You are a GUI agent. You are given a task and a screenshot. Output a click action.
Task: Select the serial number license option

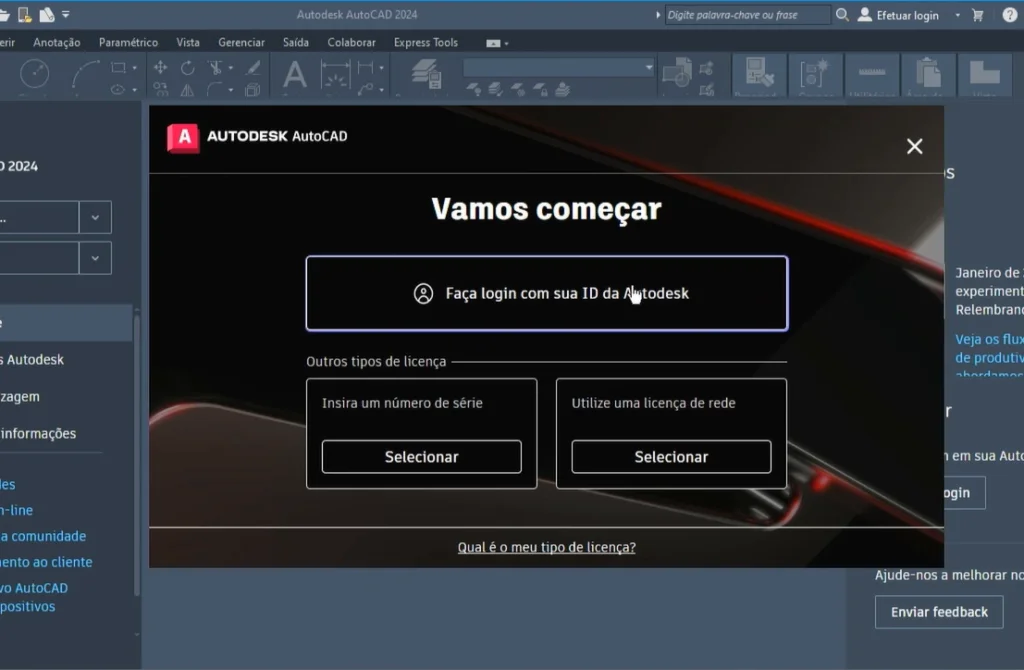(422, 456)
